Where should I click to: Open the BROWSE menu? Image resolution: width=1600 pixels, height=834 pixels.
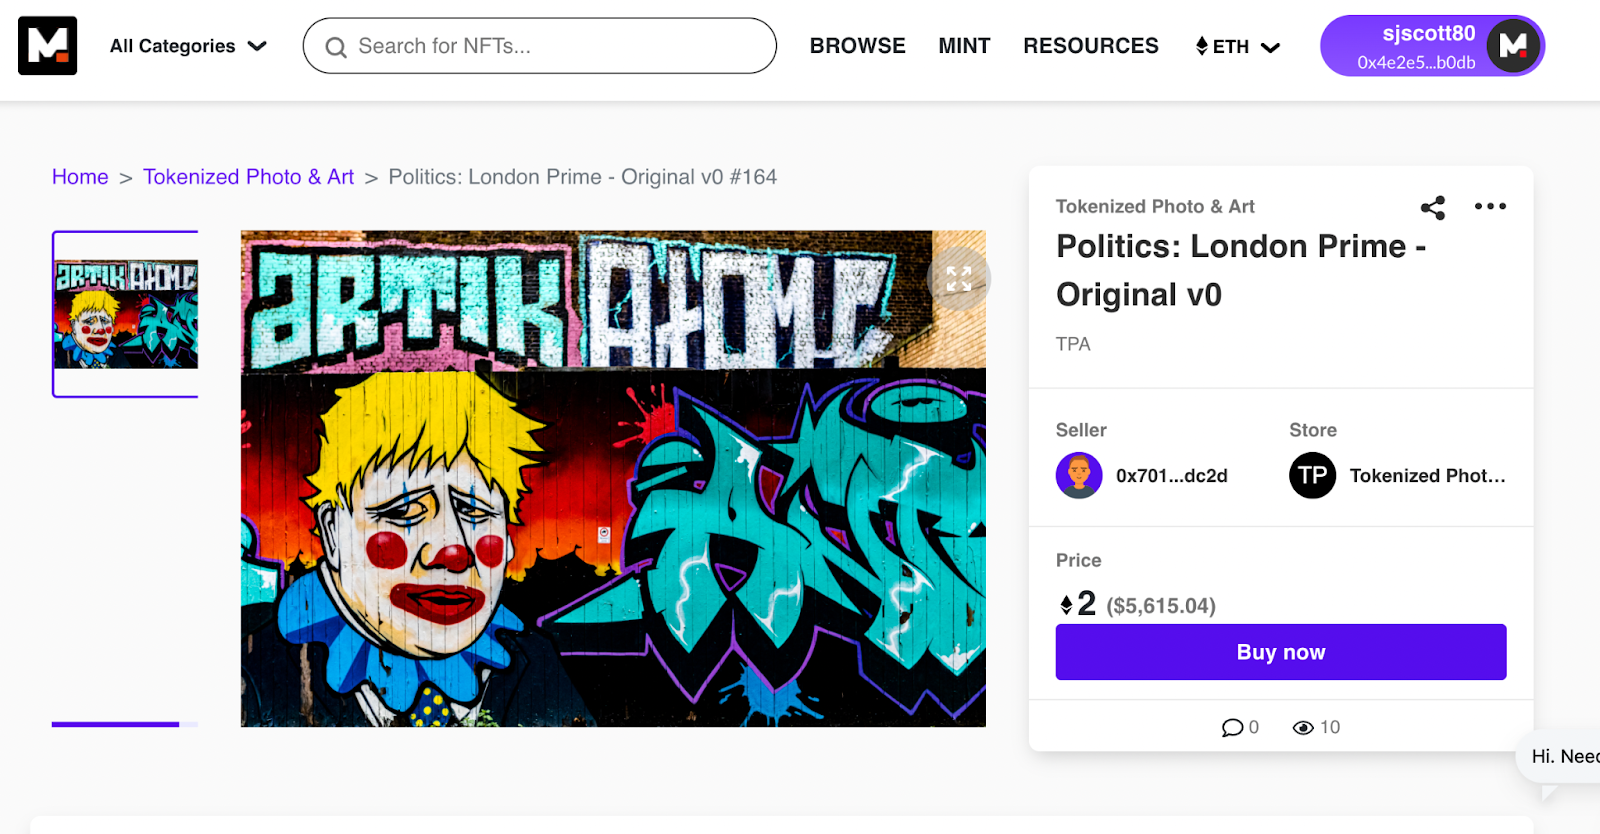857,46
